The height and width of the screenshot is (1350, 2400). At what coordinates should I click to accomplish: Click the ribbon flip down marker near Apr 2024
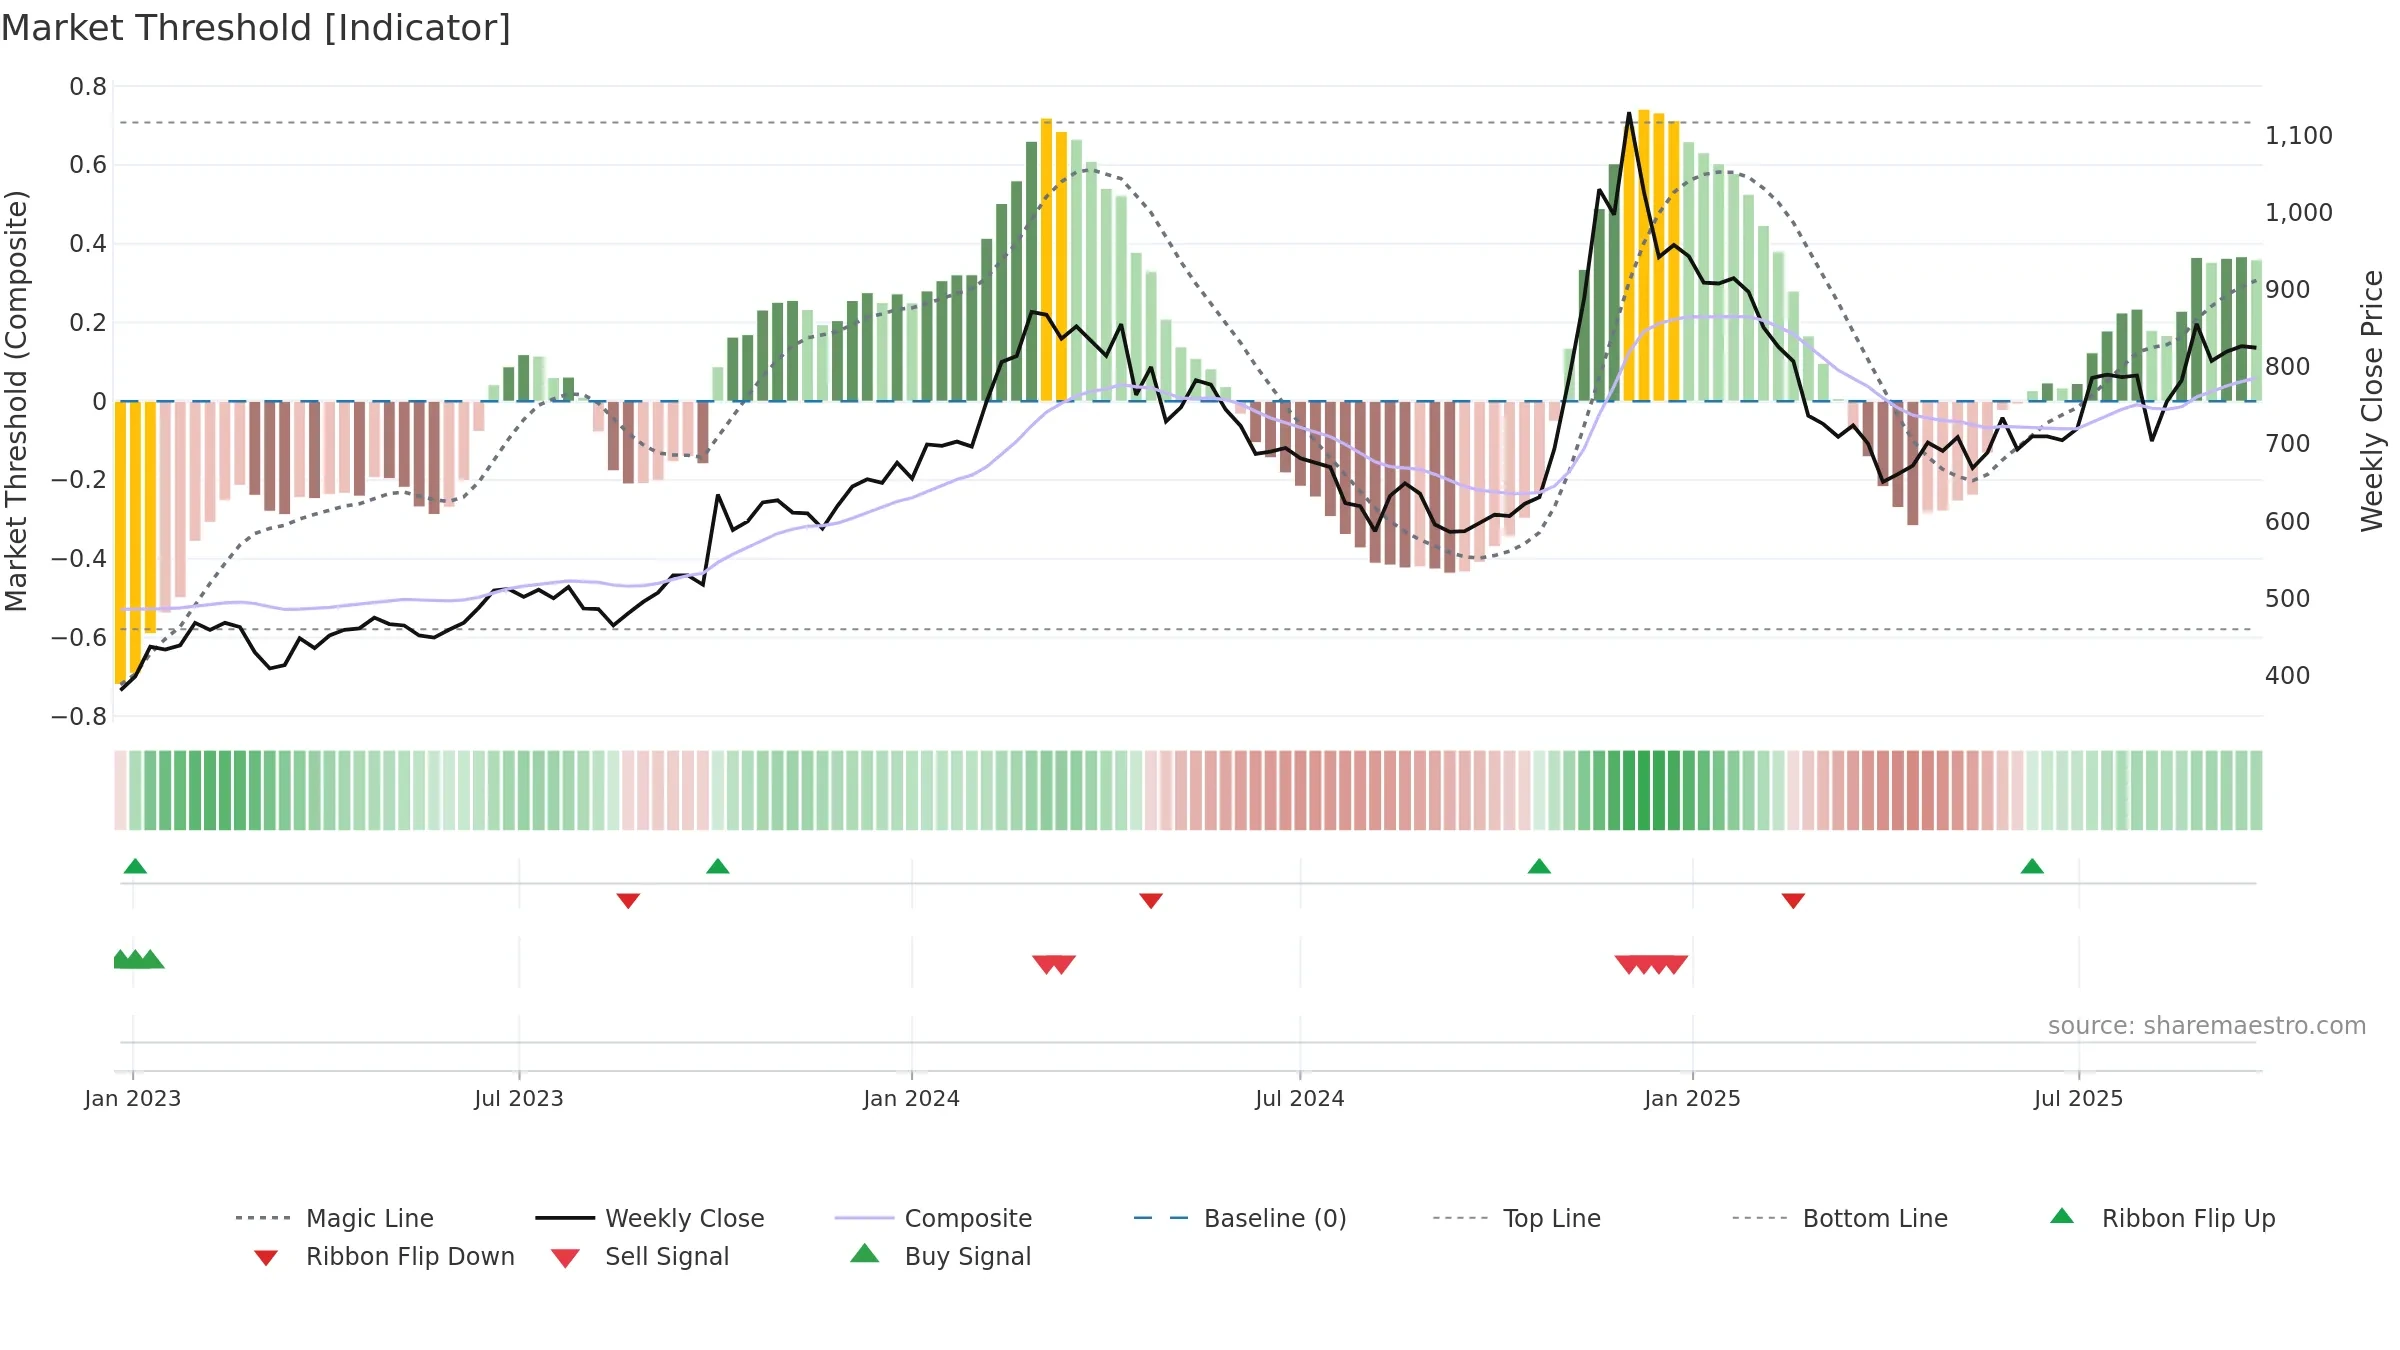(1151, 901)
